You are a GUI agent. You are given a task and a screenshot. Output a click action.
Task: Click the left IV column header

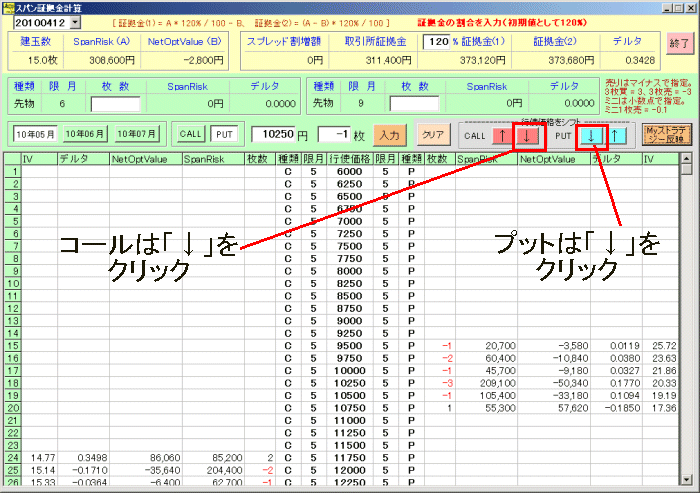[x=40, y=159]
